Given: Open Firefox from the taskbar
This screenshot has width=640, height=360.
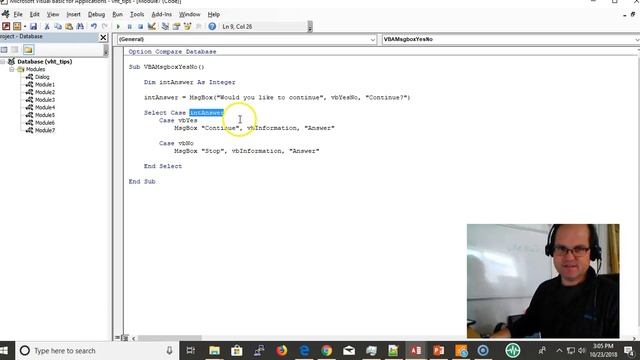Looking at the screenshot, I should click(282, 351).
